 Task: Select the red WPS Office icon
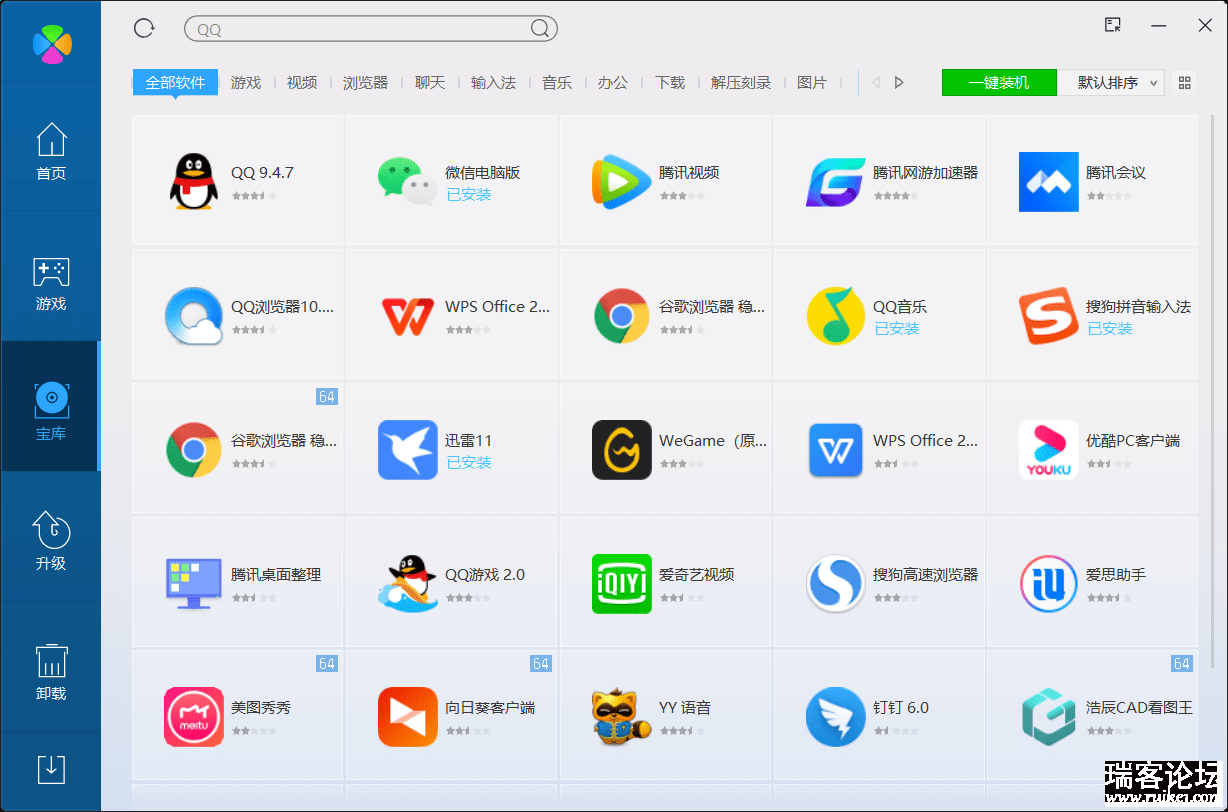407,316
